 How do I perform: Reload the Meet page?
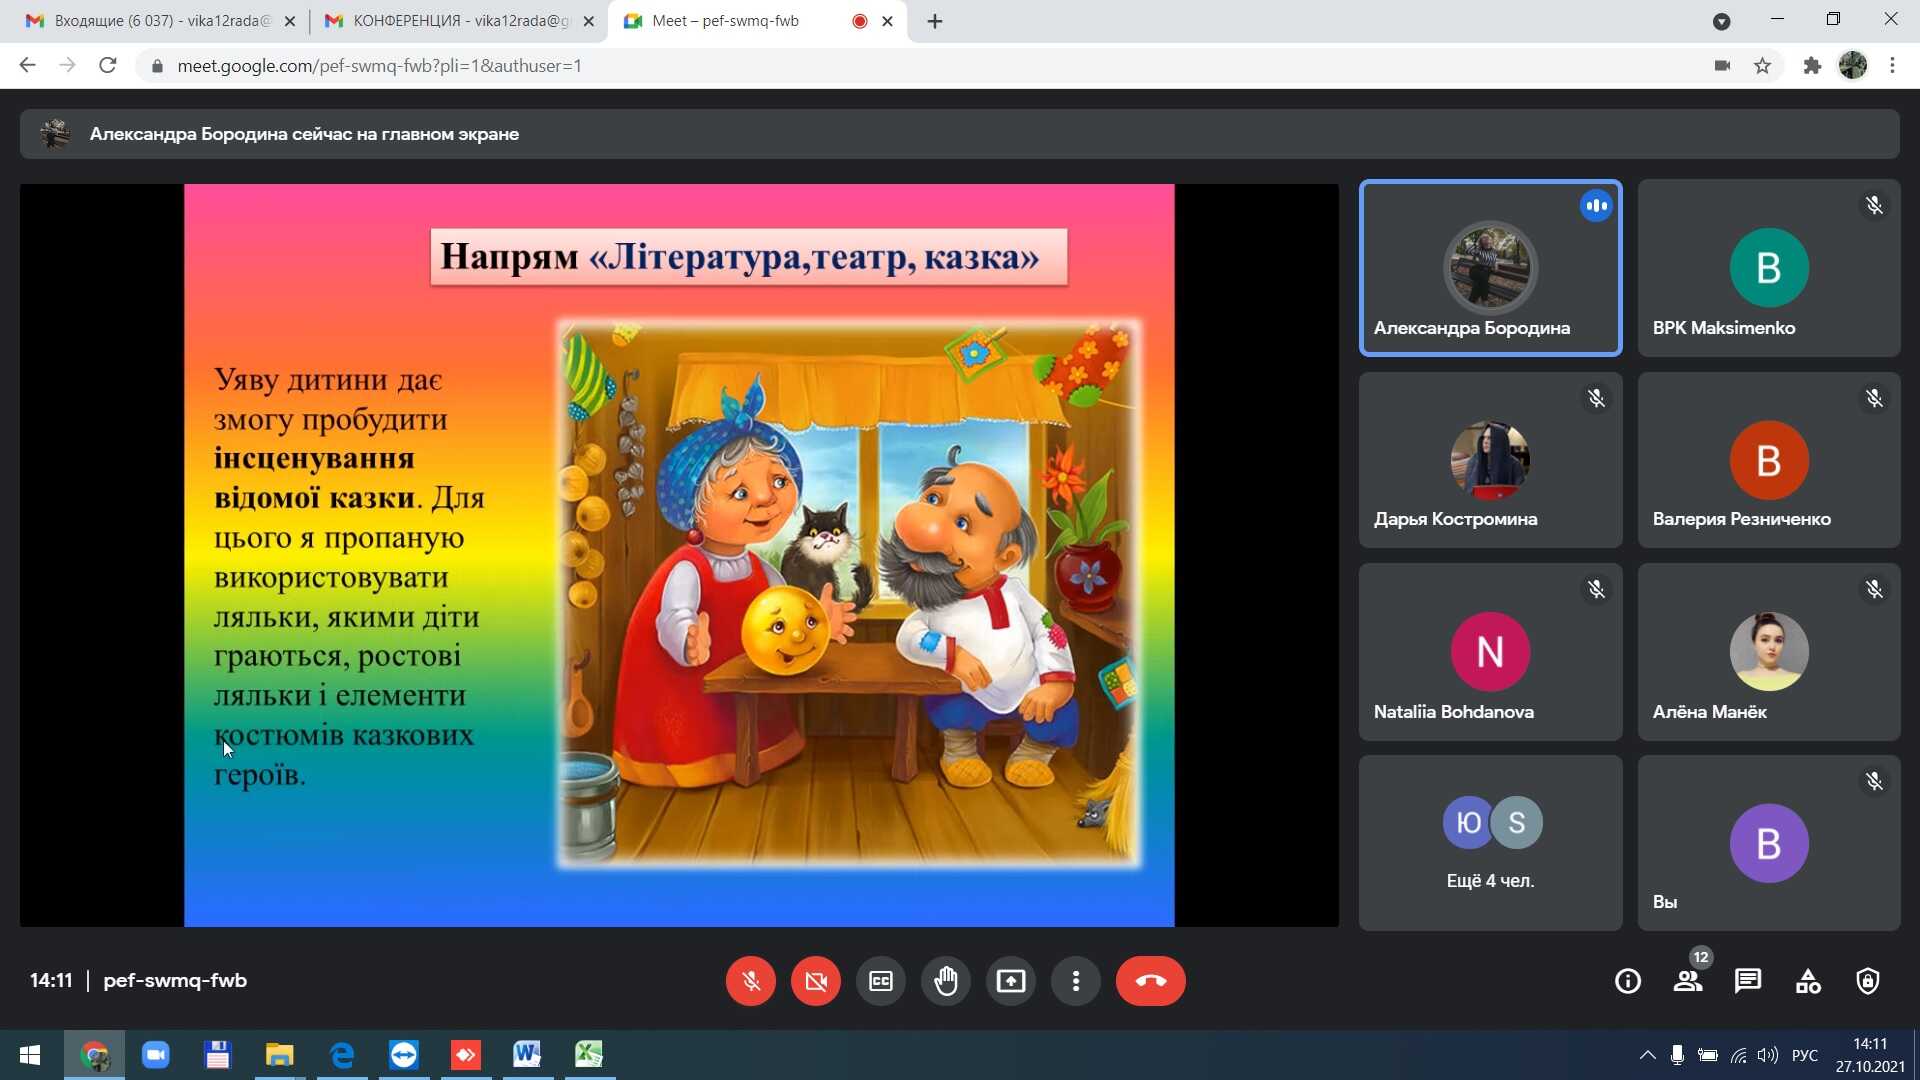tap(108, 66)
